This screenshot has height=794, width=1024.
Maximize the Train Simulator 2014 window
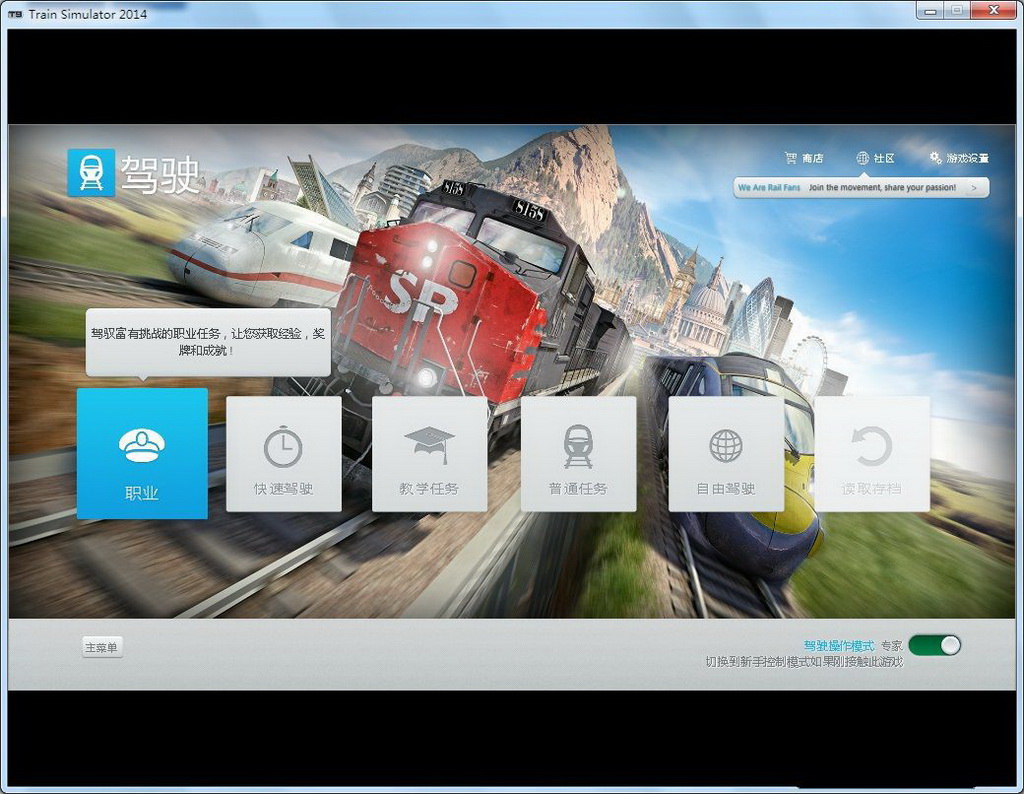pyautogui.click(x=958, y=10)
